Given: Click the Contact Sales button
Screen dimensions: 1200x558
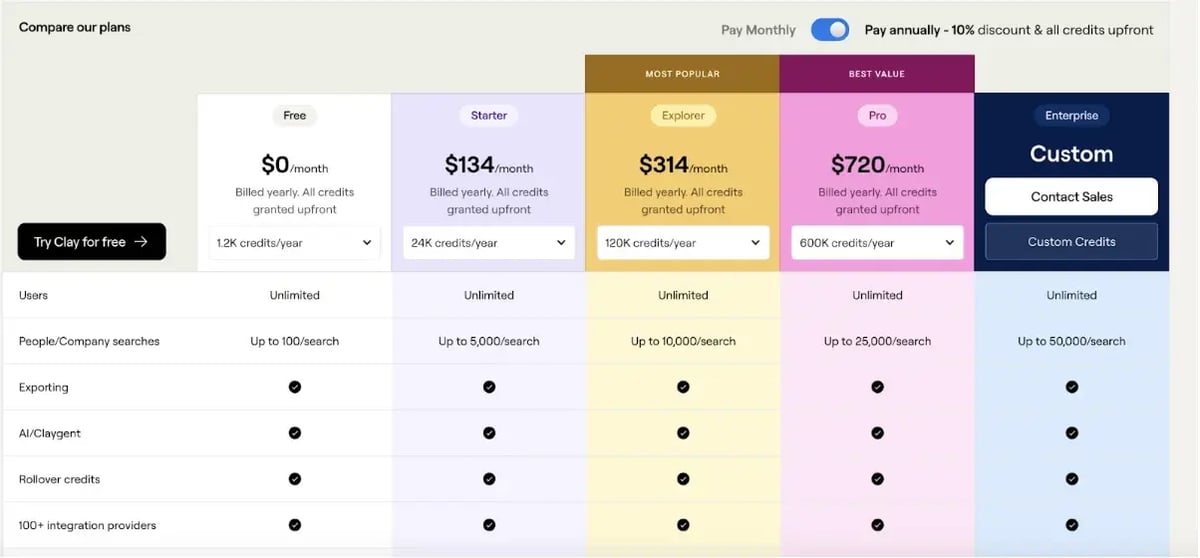Looking at the screenshot, I should click(x=1071, y=197).
